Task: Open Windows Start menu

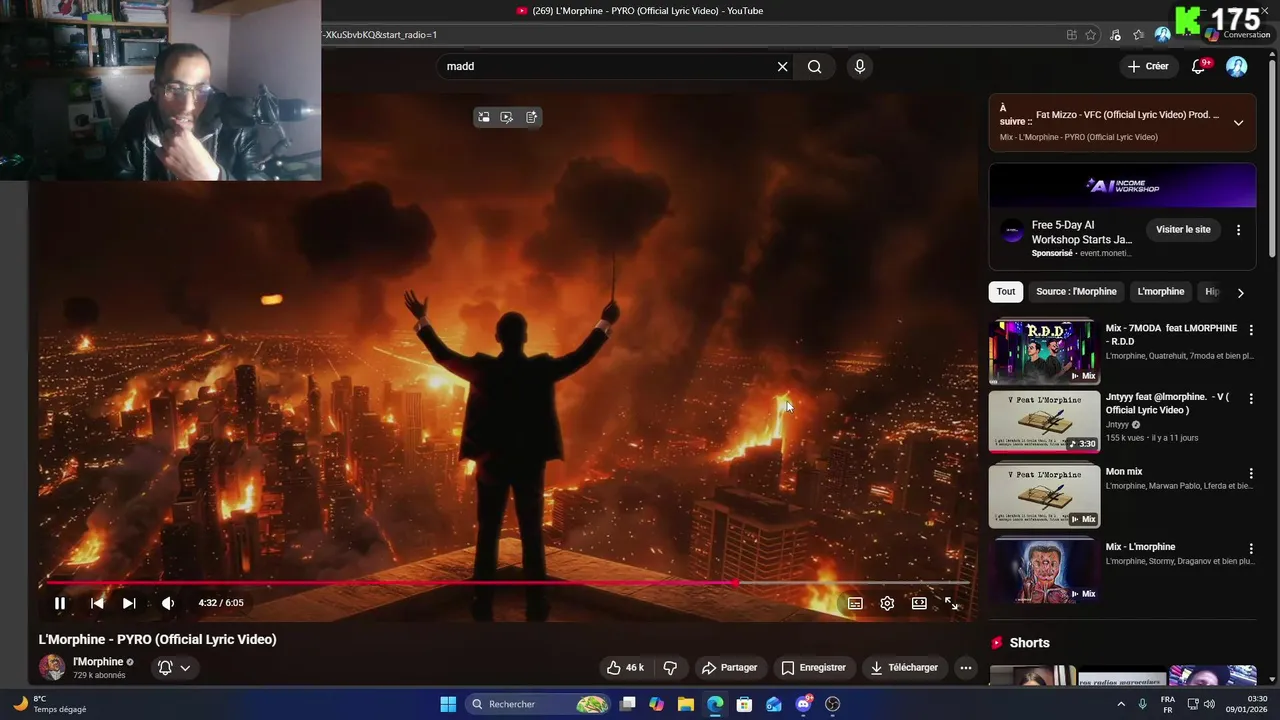Action: (448, 704)
